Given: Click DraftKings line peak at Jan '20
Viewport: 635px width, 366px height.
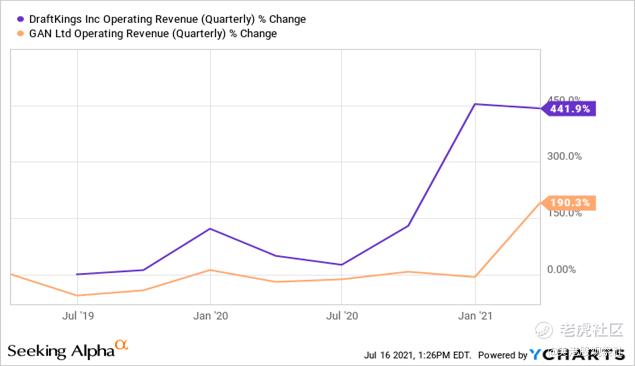Looking at the screenshot, I should click(210, 229).
